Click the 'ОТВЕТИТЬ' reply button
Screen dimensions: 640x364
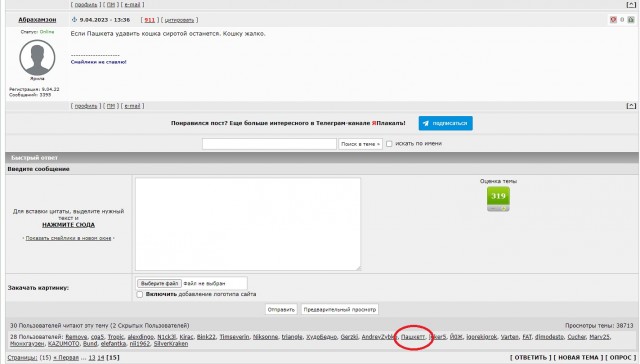tap(530, 358)
